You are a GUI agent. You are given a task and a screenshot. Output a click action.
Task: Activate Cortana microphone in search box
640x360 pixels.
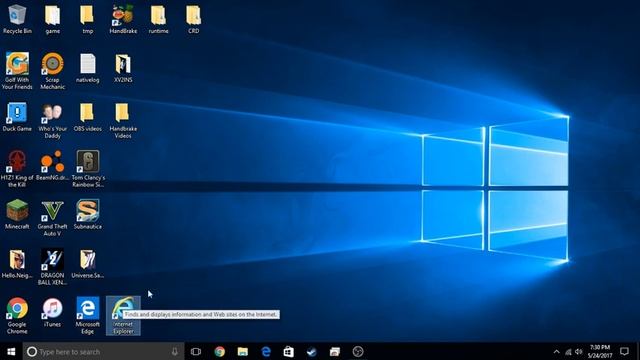pos(175,351)
